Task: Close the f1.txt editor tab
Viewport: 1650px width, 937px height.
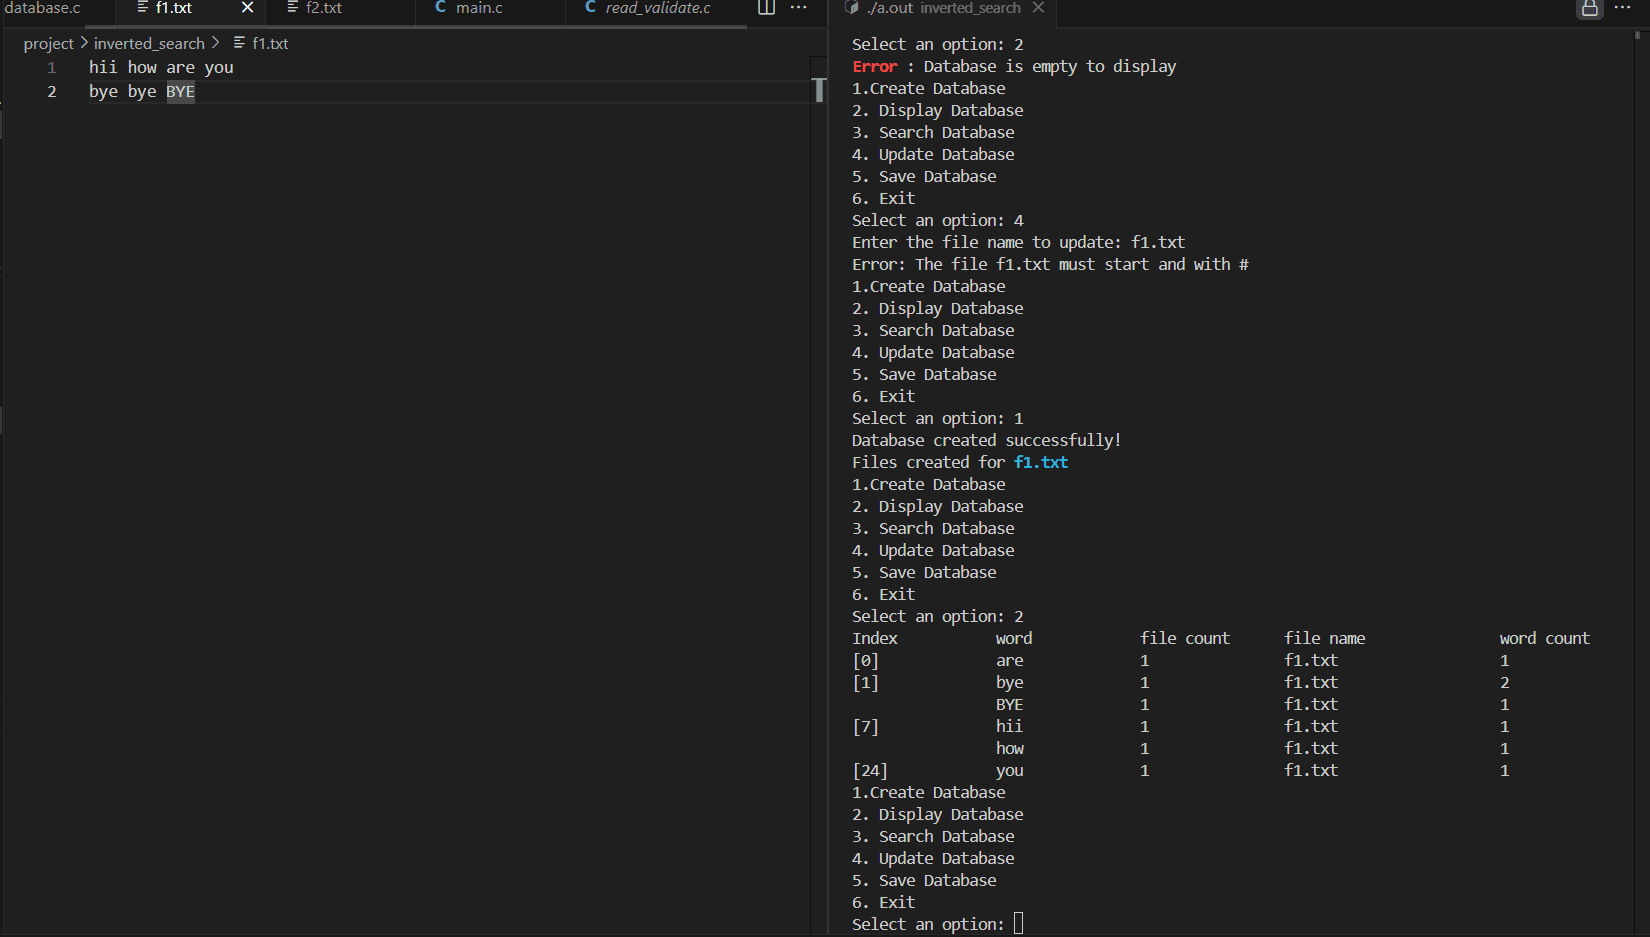Action: [x=247, y=8]
